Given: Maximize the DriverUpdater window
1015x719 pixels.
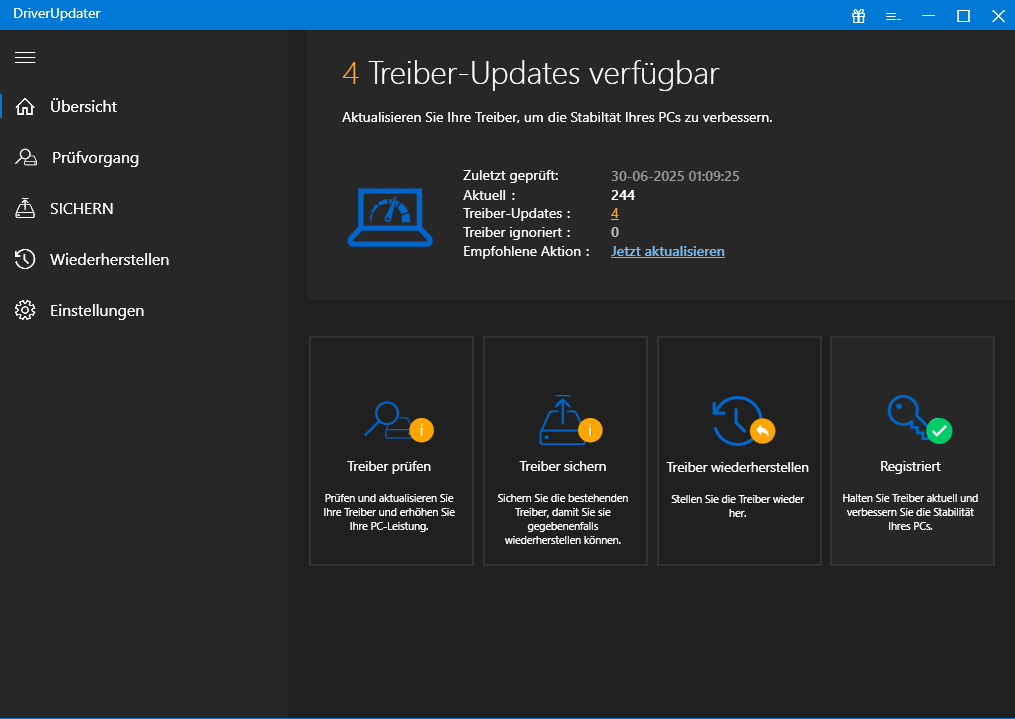Looking at the screenshot, I should 963,15.
